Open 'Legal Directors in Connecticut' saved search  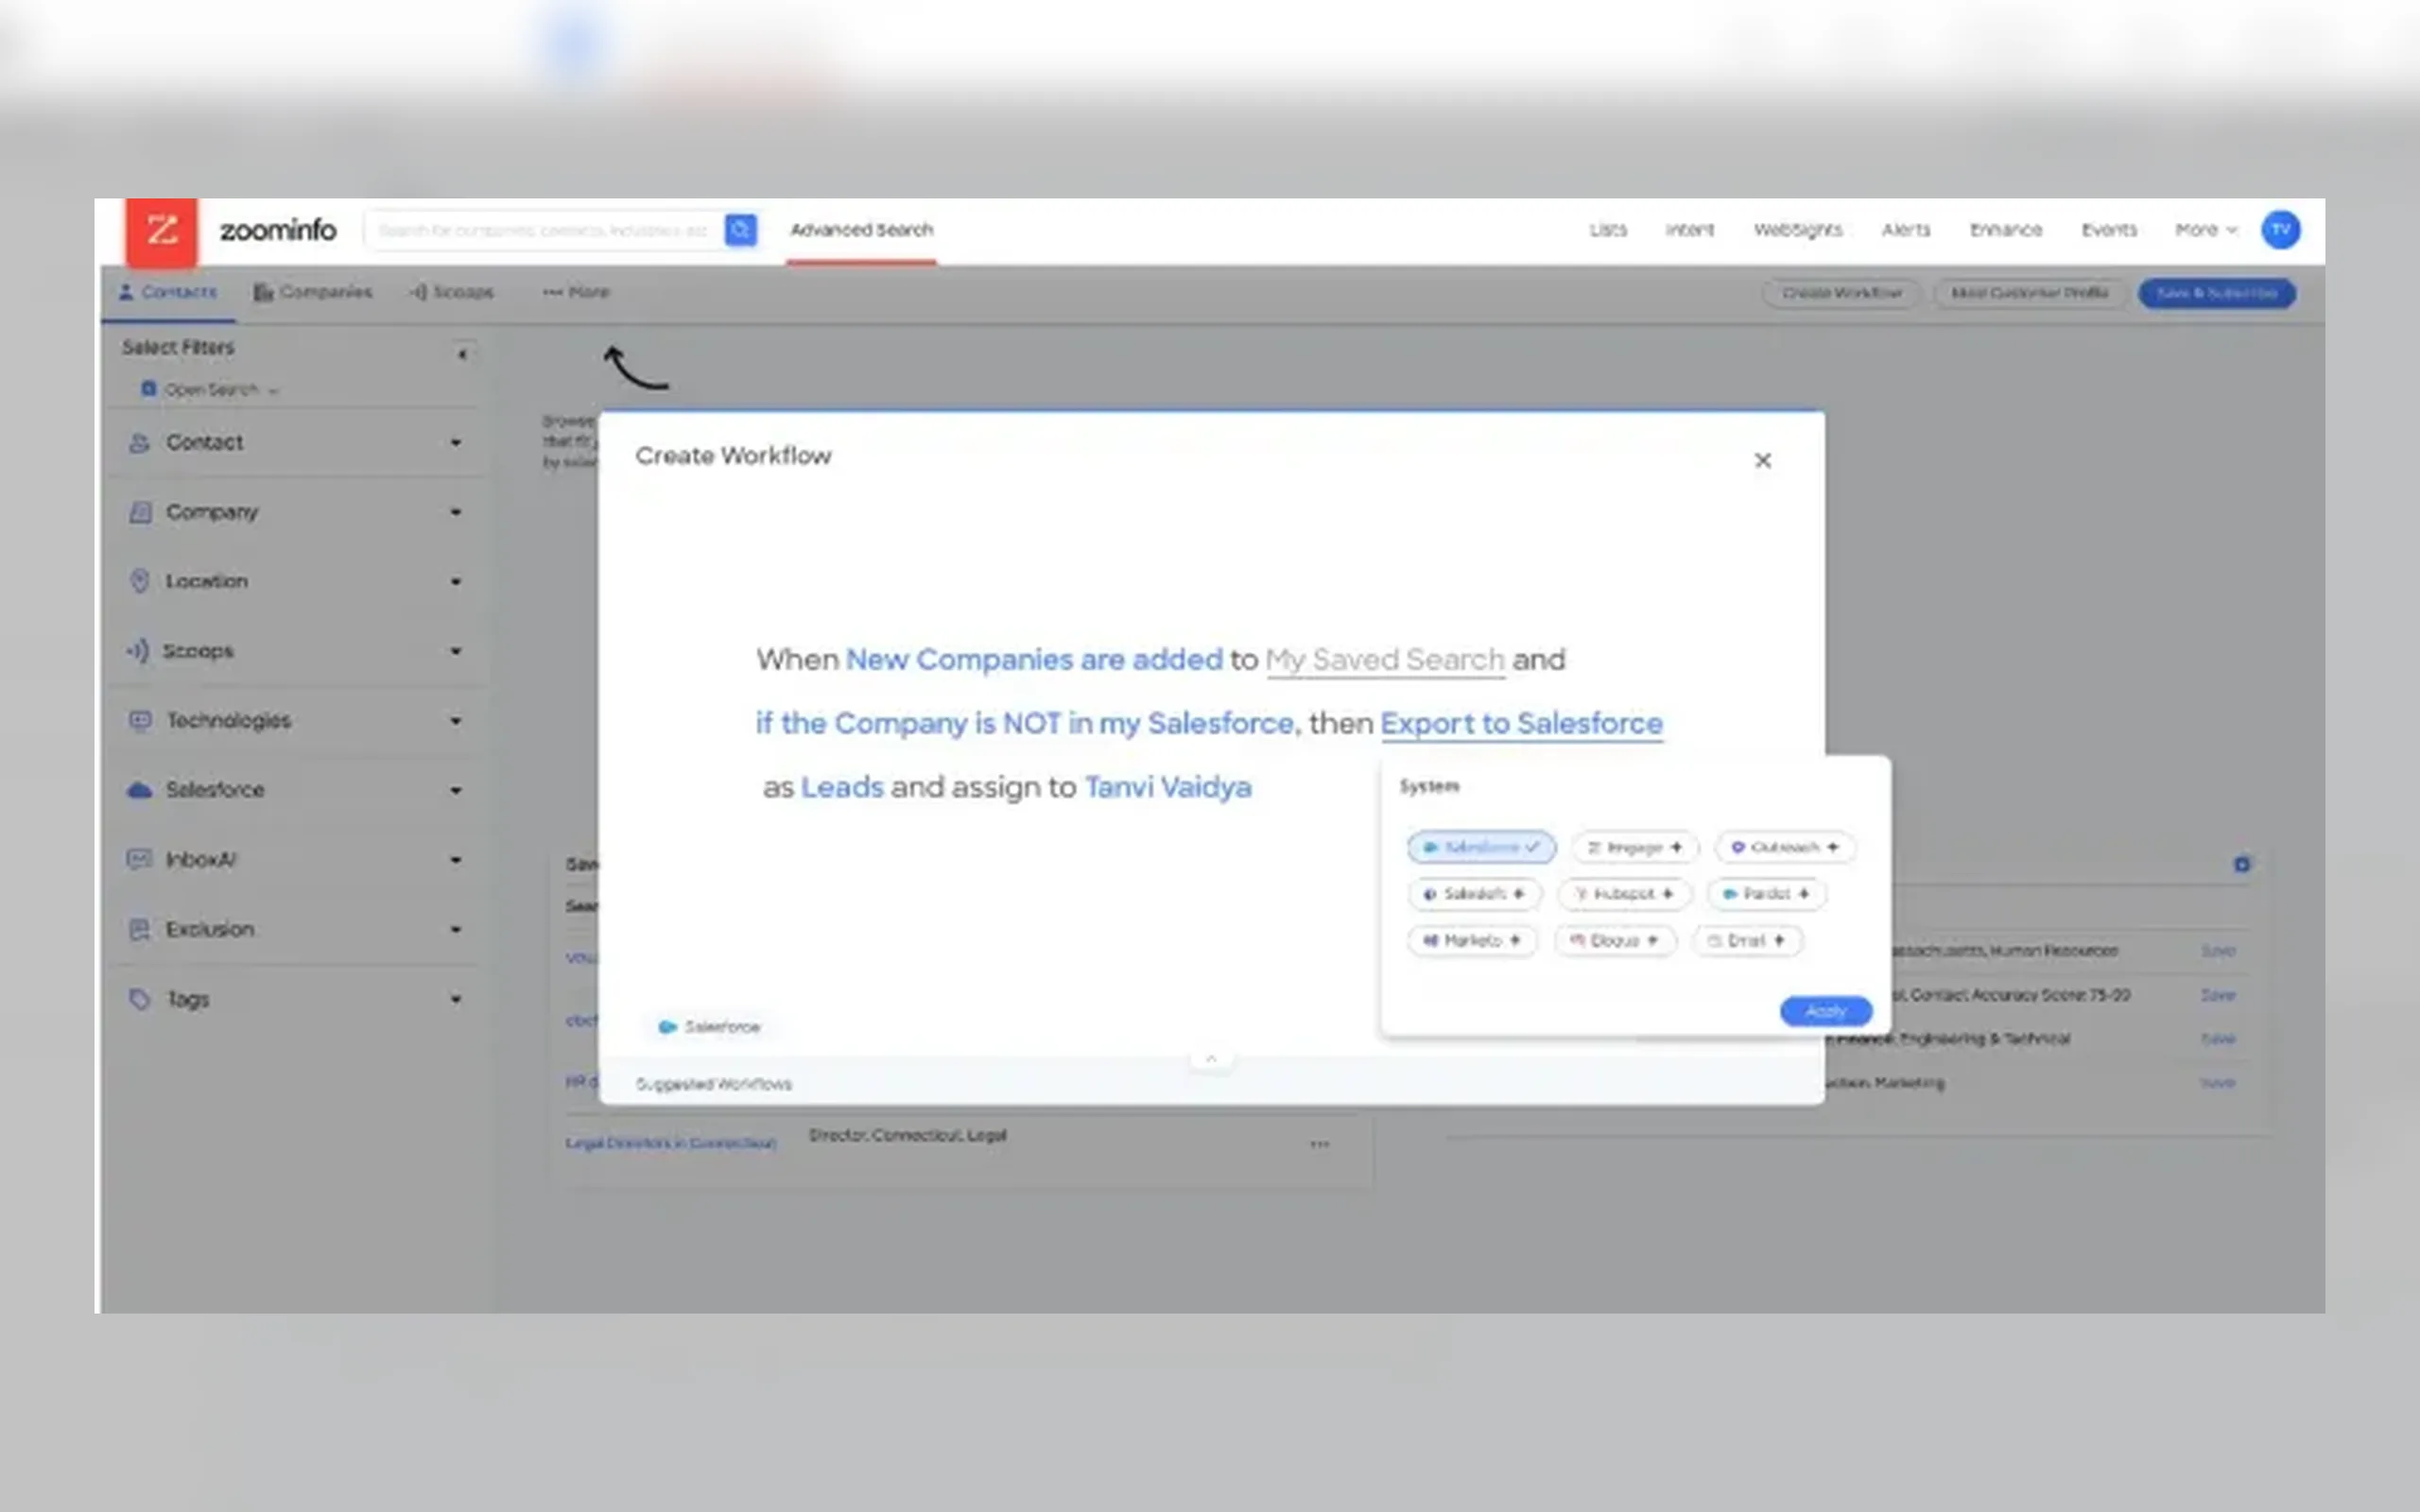pyautogui.click(x=670, y=1143)
